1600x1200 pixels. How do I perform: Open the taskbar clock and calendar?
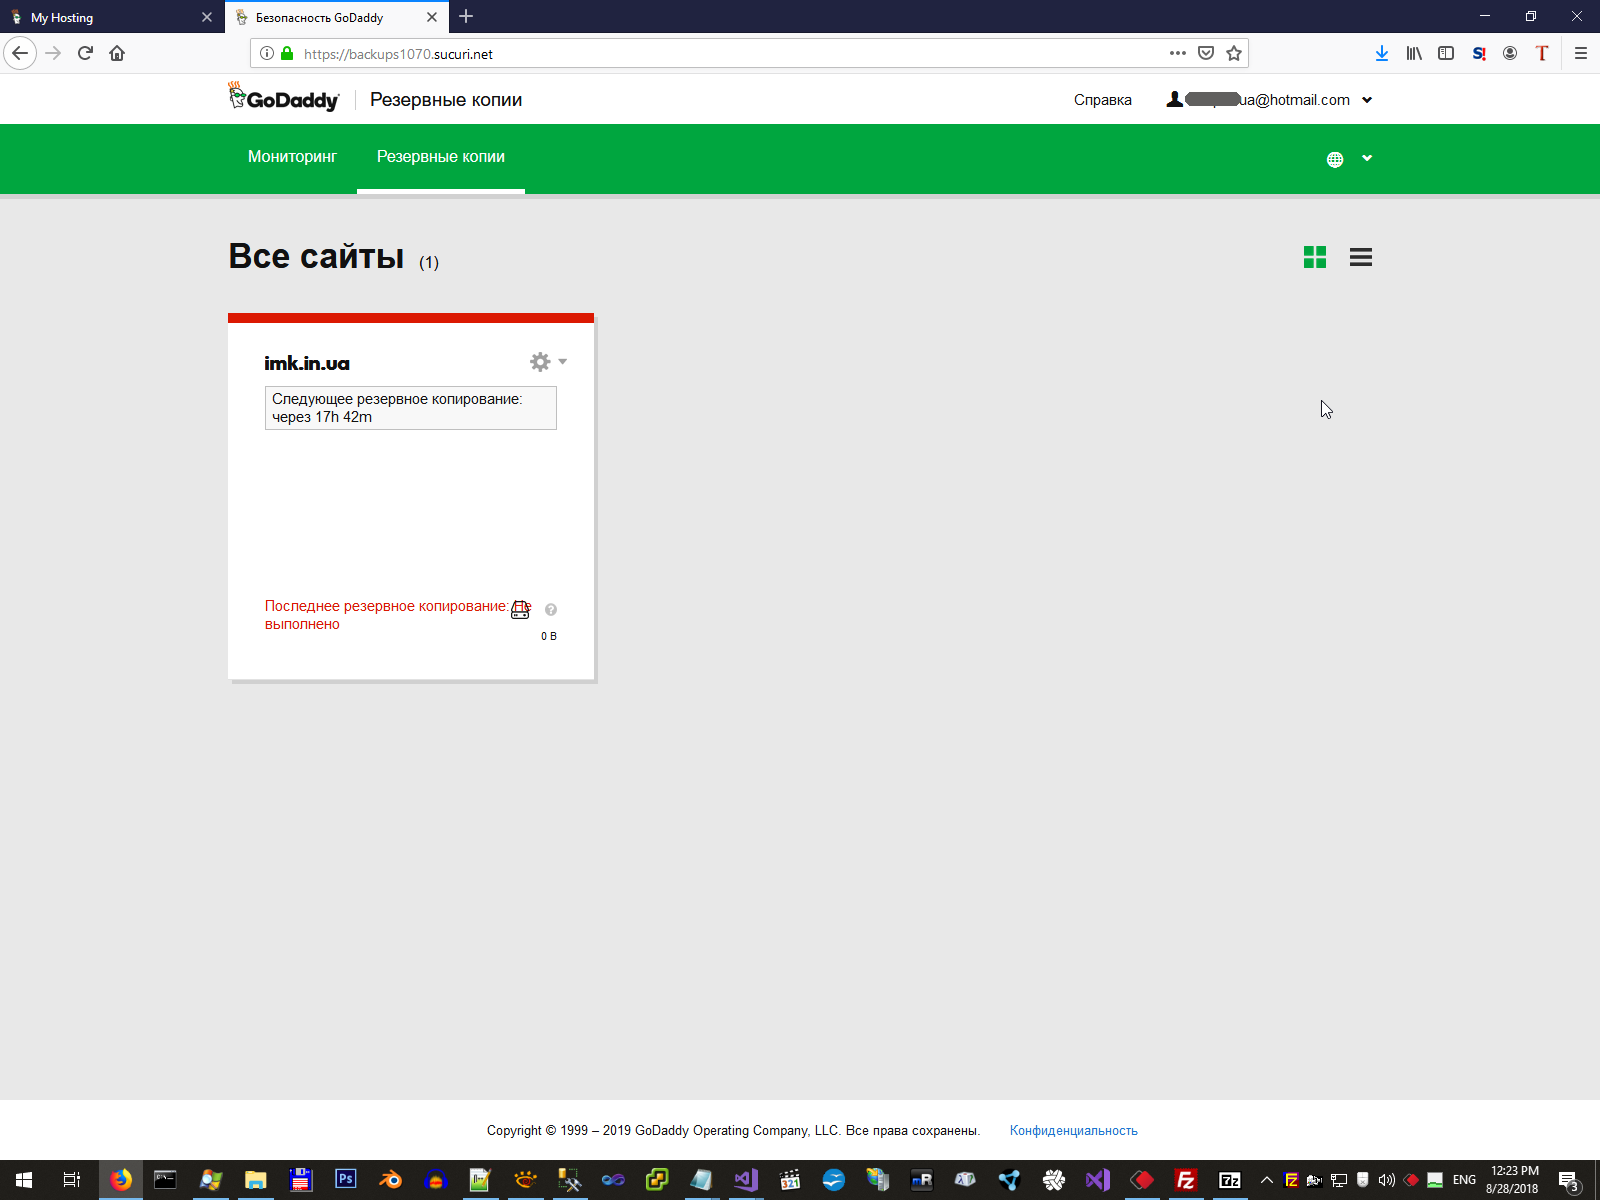1513,1180
